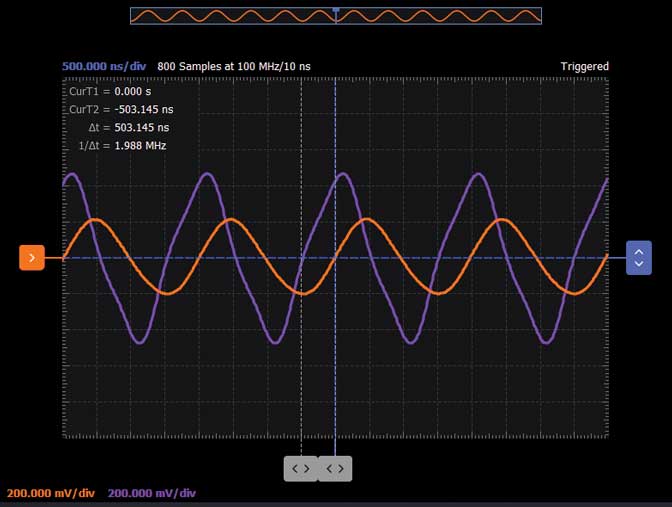This screenshot has width=672, height=507.
Task: Click the Triggered status label
Action: 584,66
